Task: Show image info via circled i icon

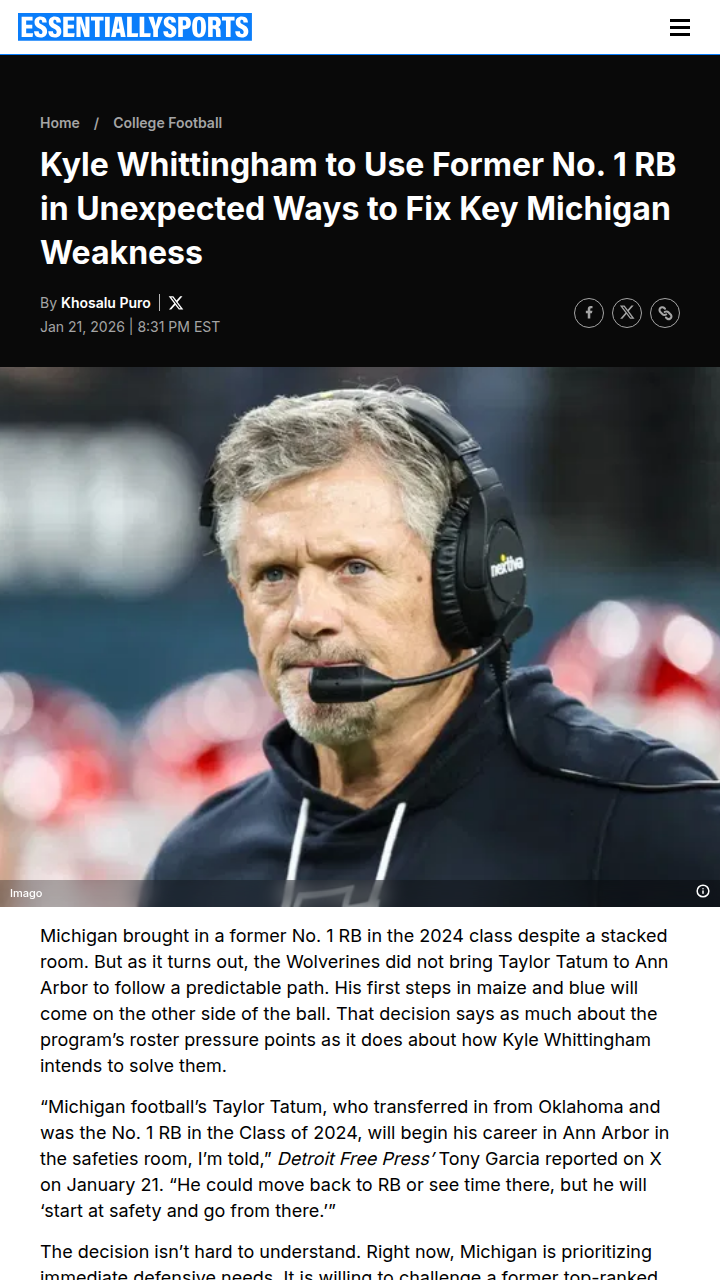Action: [703, 891]
